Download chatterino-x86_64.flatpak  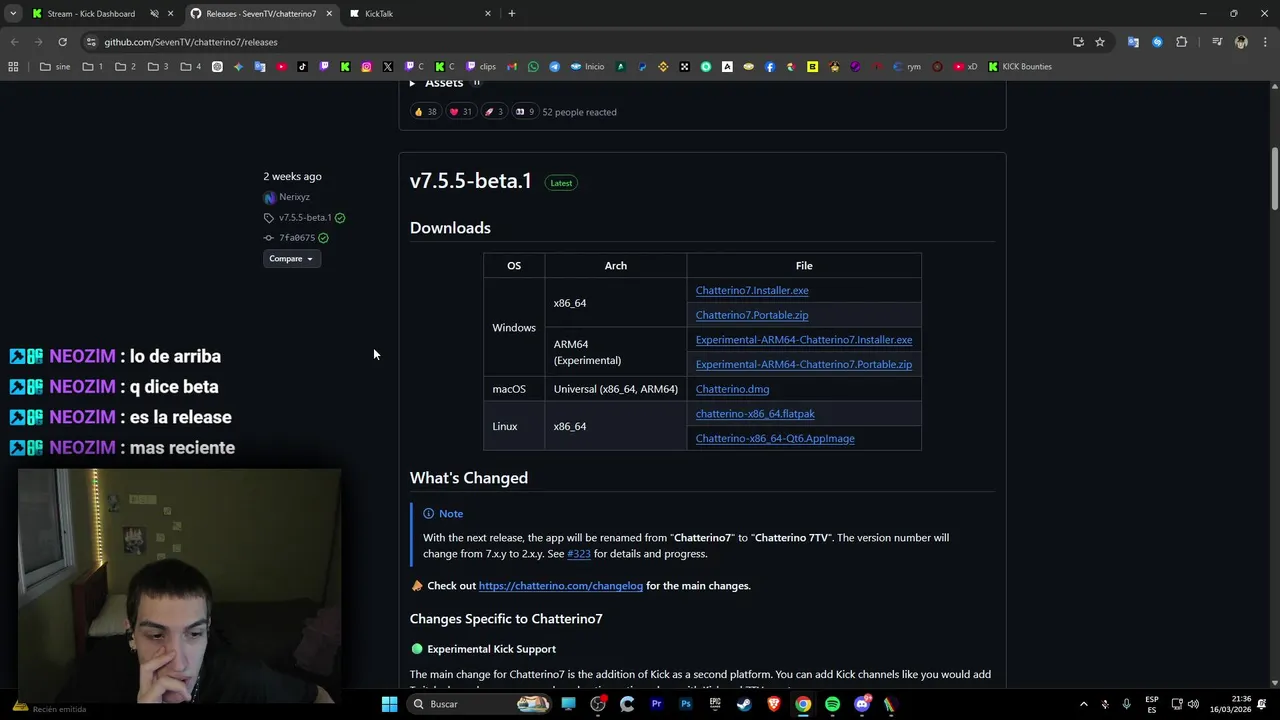(x=755, y=414)
